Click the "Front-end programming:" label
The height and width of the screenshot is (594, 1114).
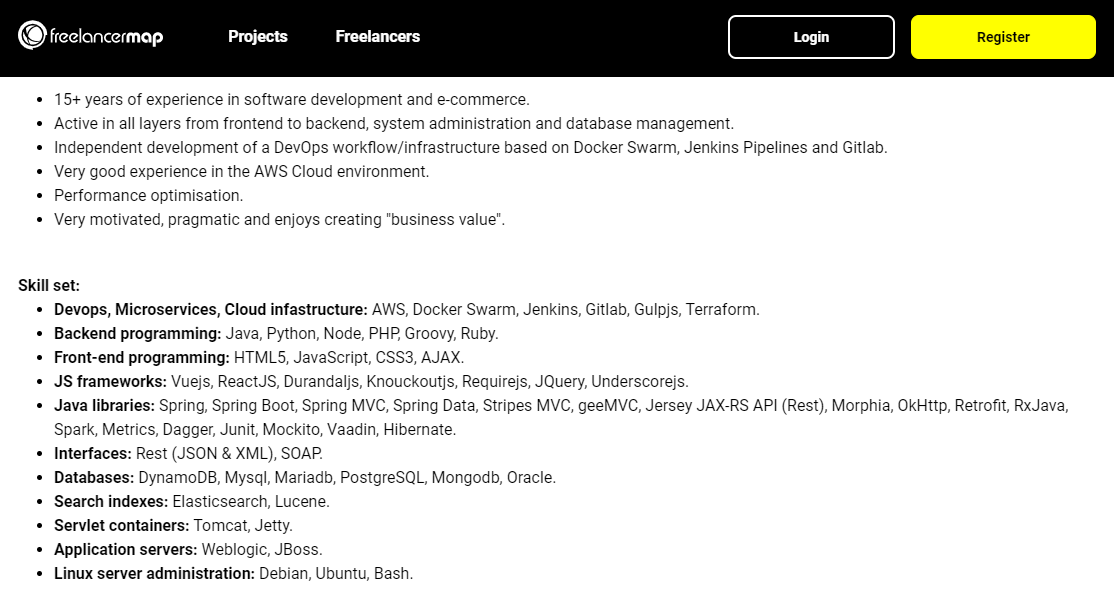142,358
